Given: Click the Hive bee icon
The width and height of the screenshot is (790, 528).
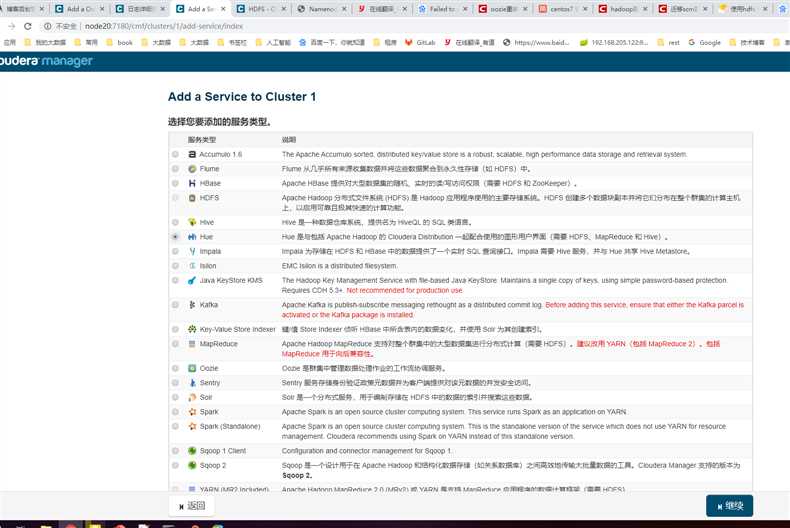Looking at the screenshot, I should pos(192,222).
